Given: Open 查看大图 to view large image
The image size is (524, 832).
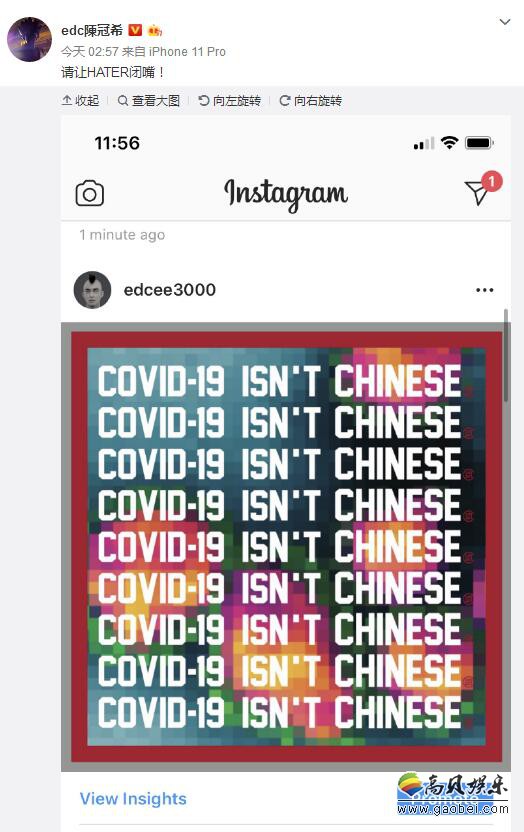Looking at the screenshot, I should coord(149,101).
